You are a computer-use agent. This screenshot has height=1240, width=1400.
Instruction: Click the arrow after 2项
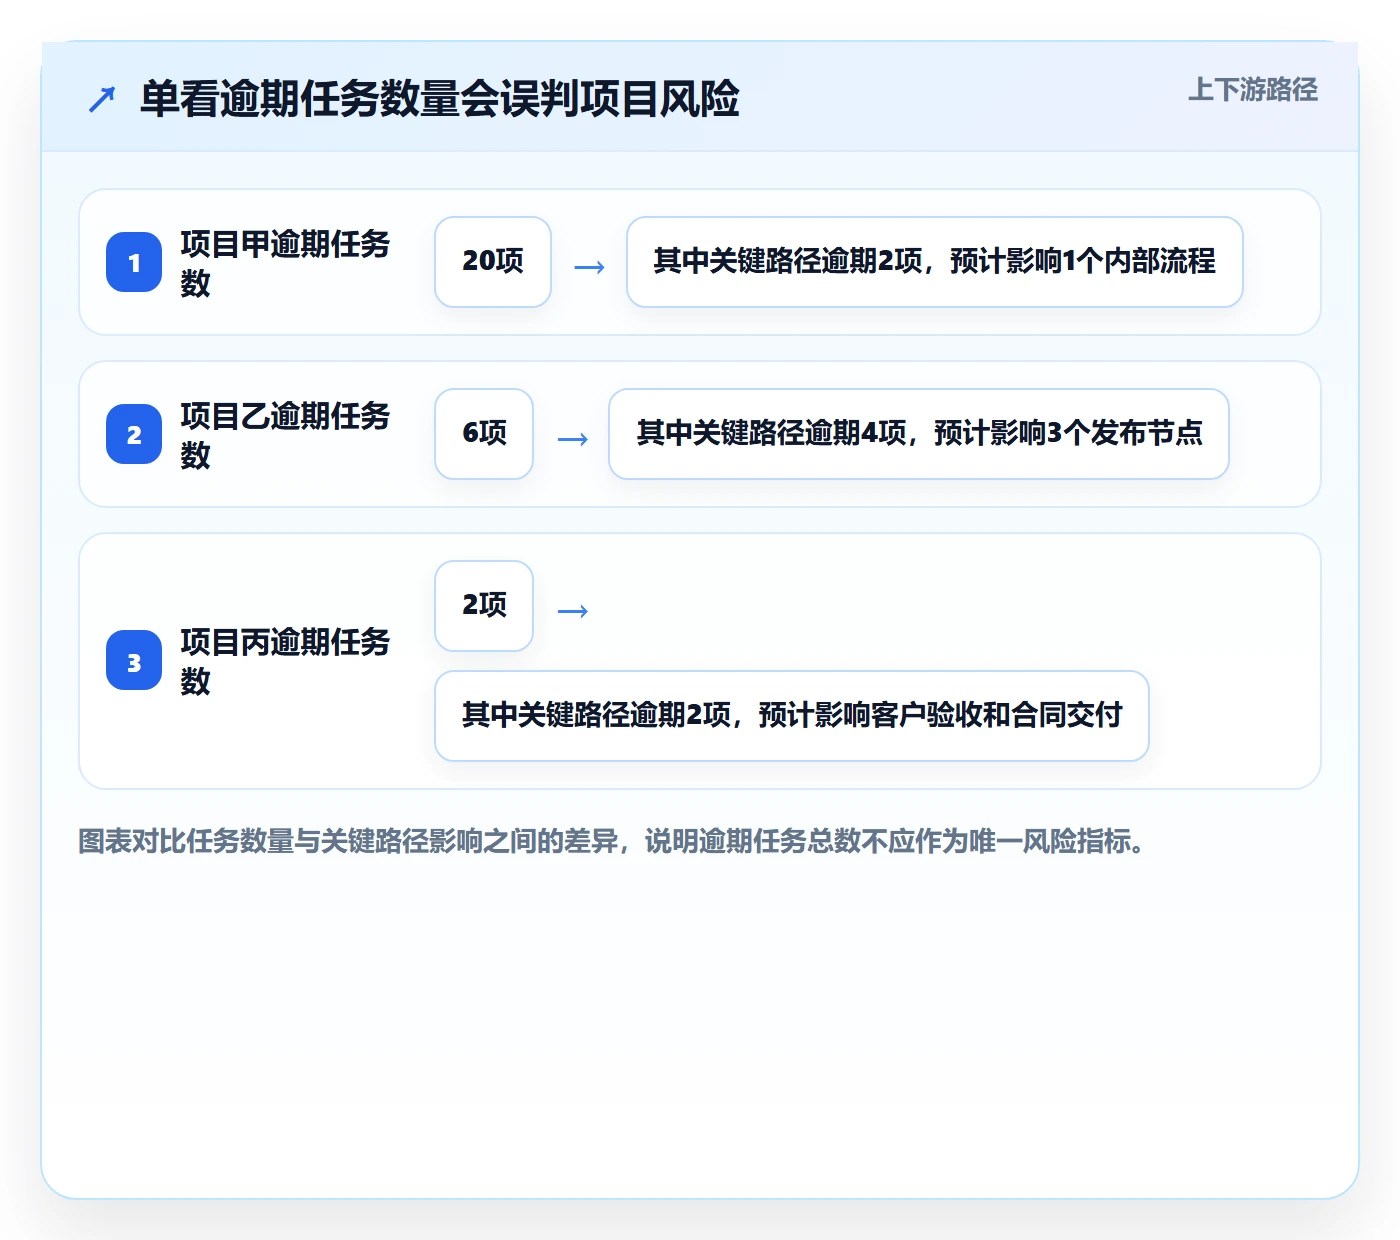click(572, 611)
